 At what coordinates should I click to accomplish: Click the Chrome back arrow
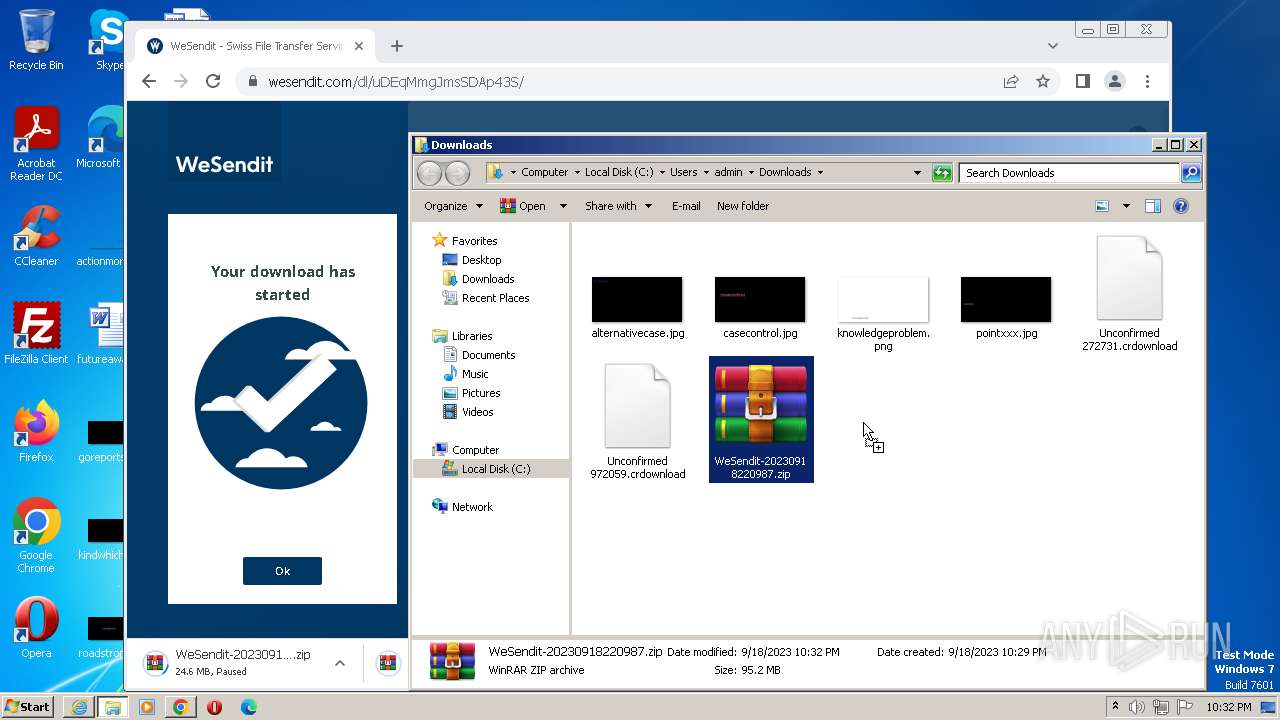[x=149, y=82]
